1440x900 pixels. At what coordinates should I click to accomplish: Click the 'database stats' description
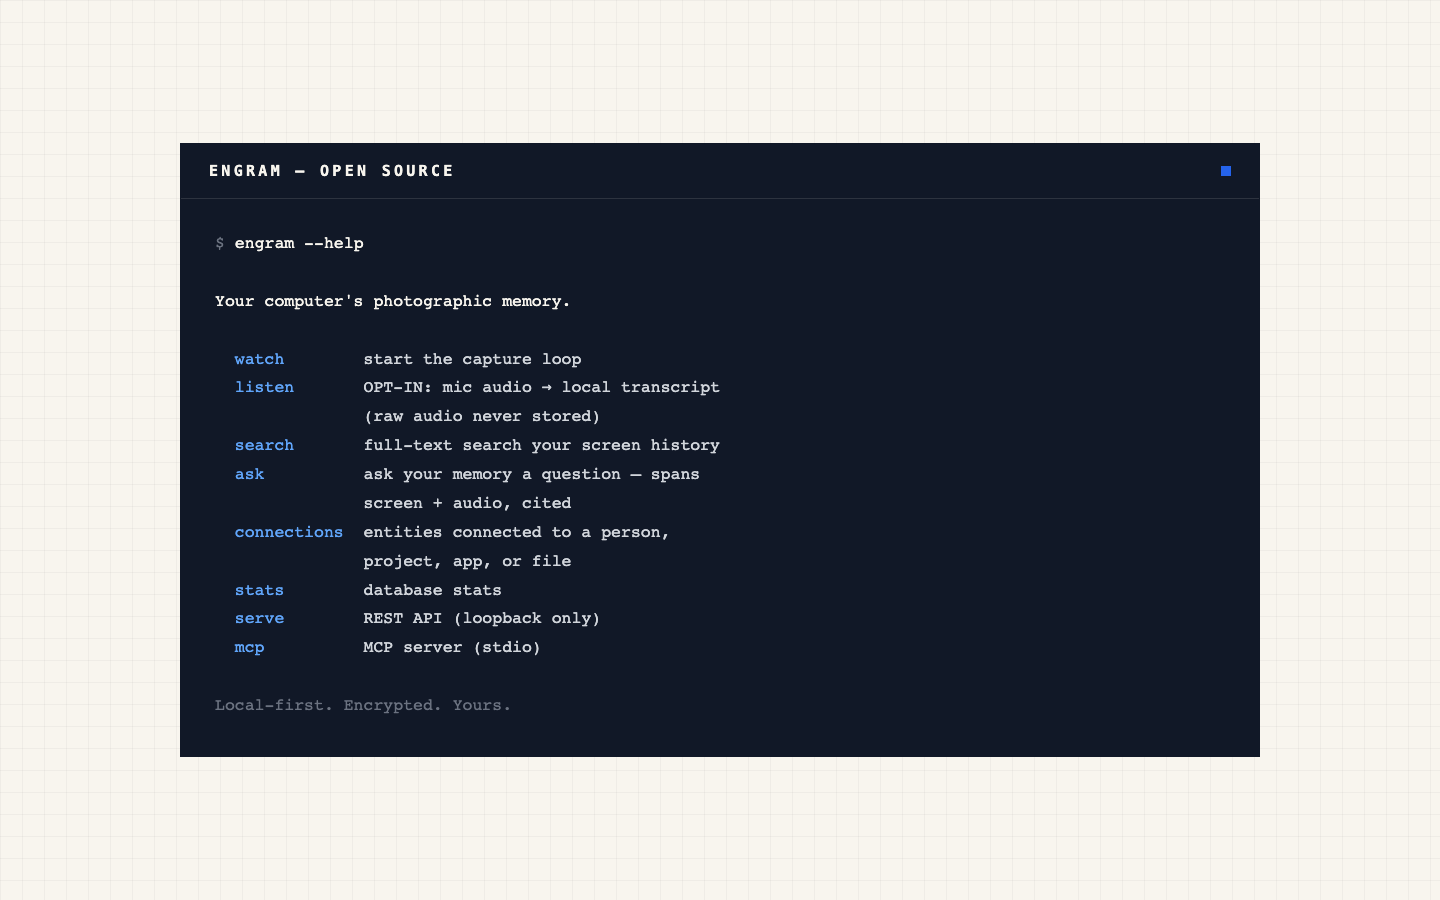point(432,590)
